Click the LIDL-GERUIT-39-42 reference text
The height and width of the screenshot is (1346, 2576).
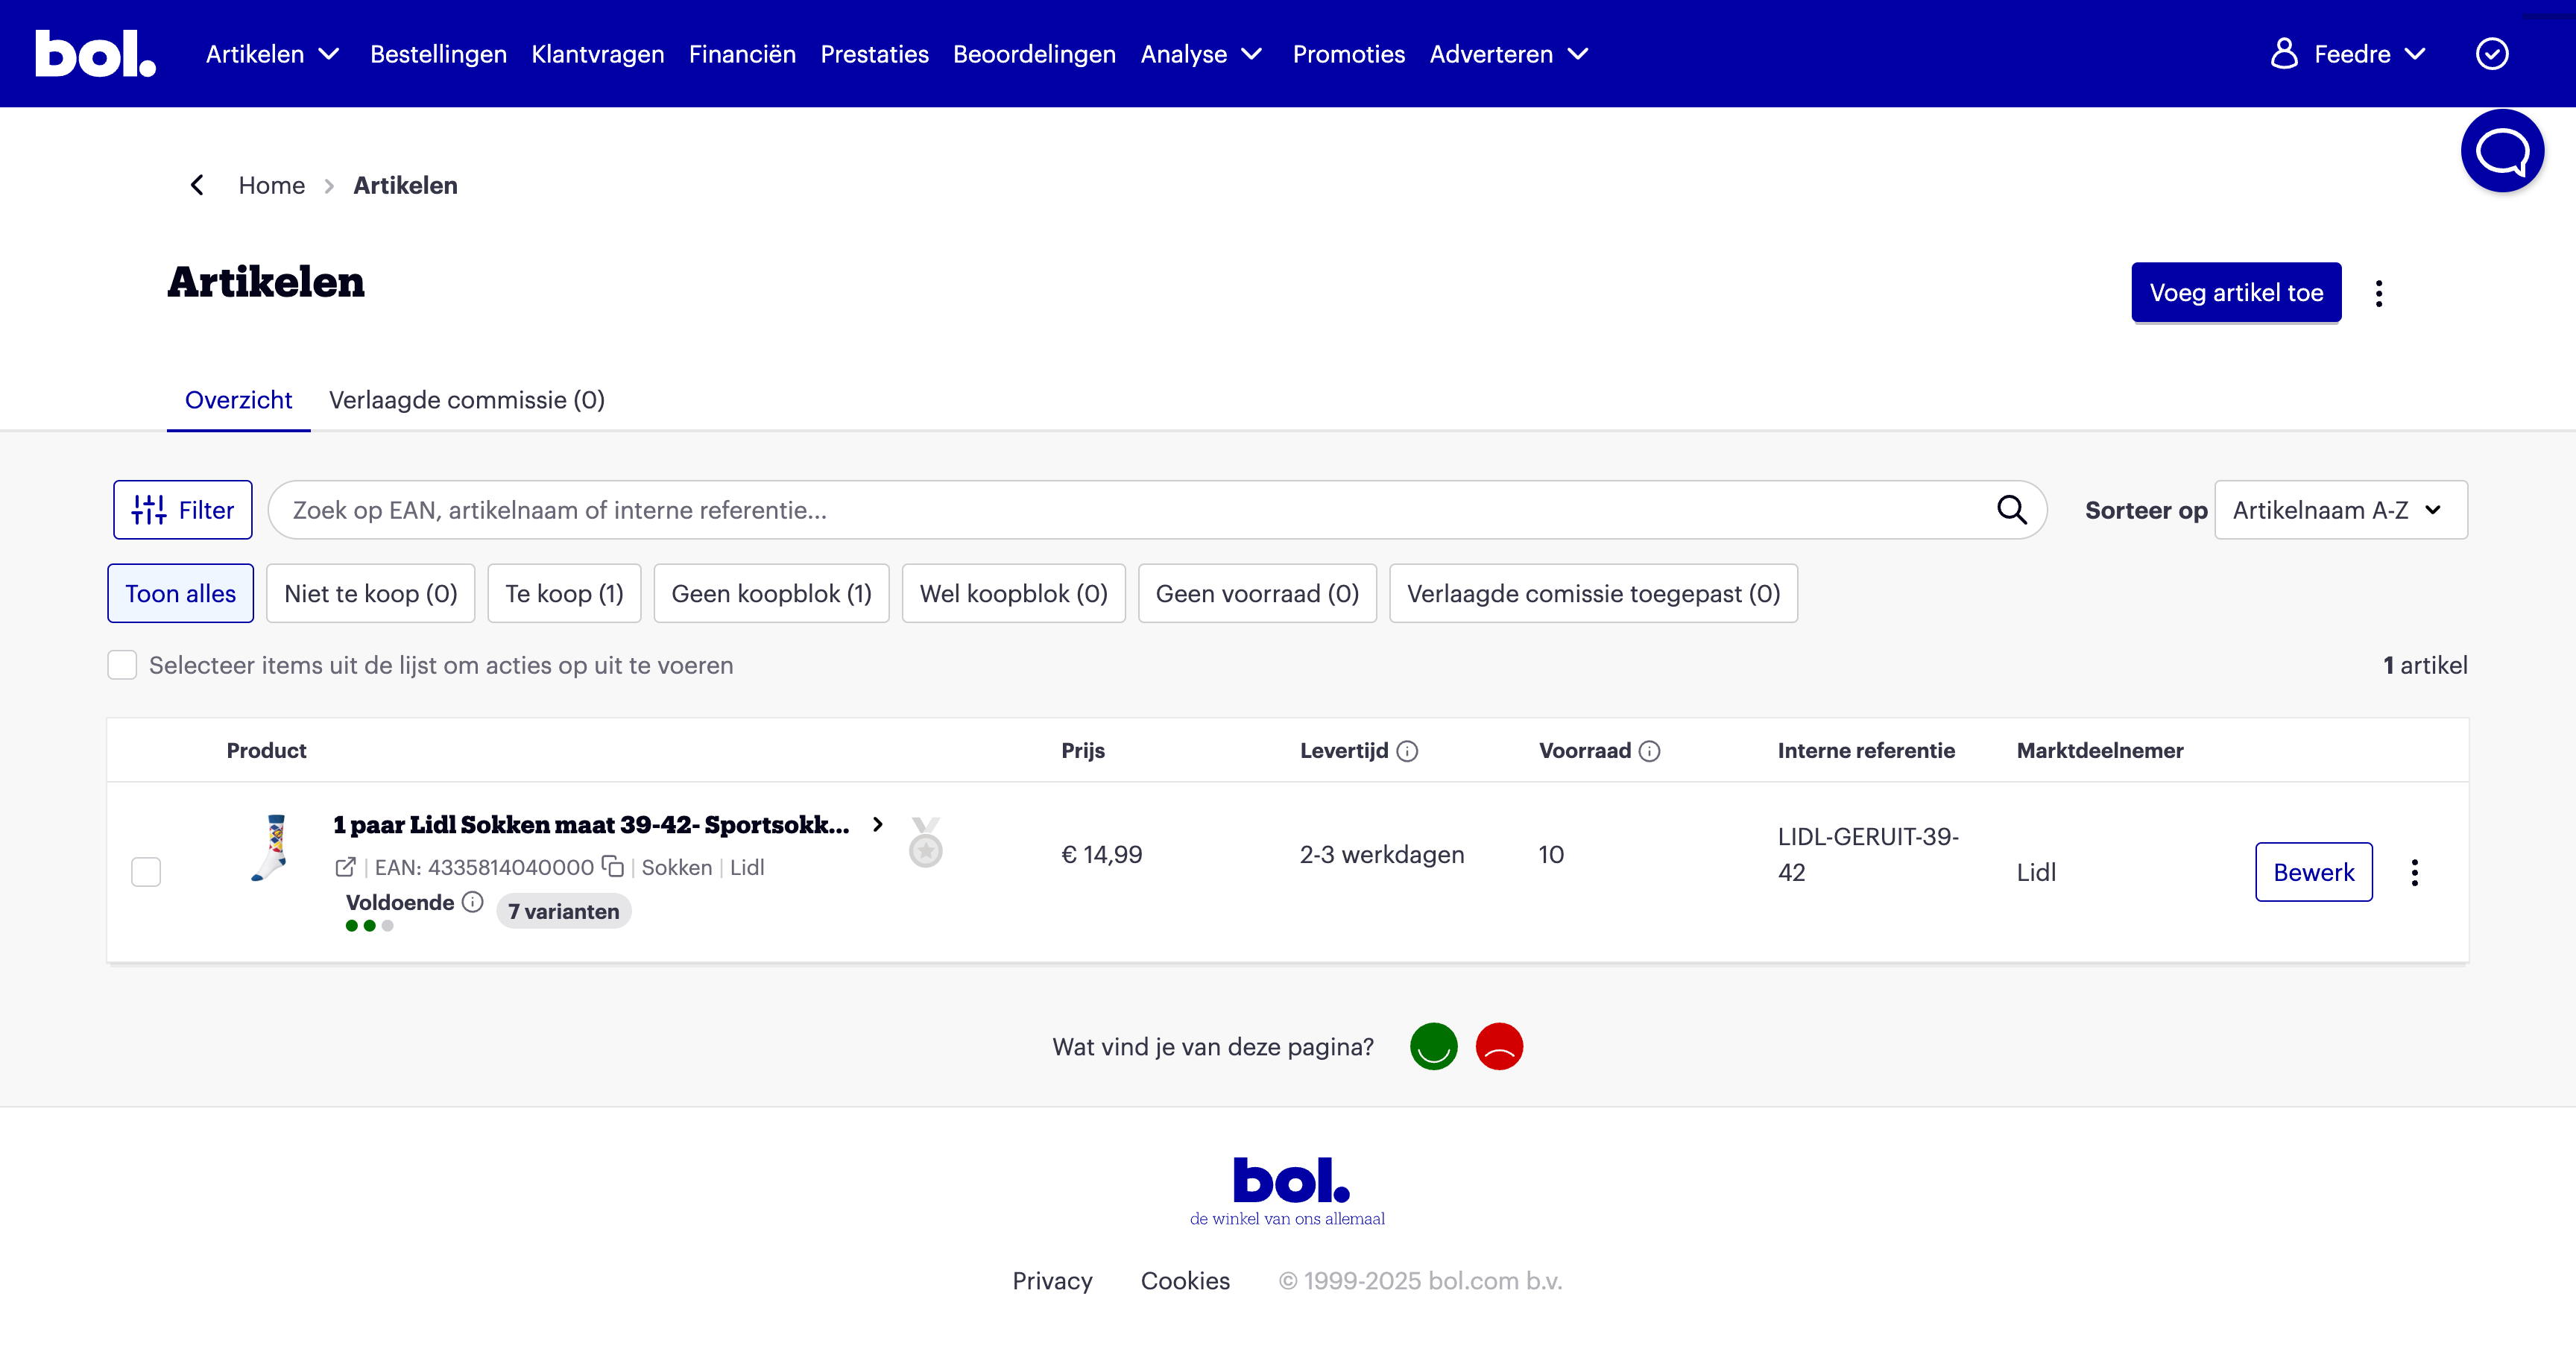click(1868, 854)
